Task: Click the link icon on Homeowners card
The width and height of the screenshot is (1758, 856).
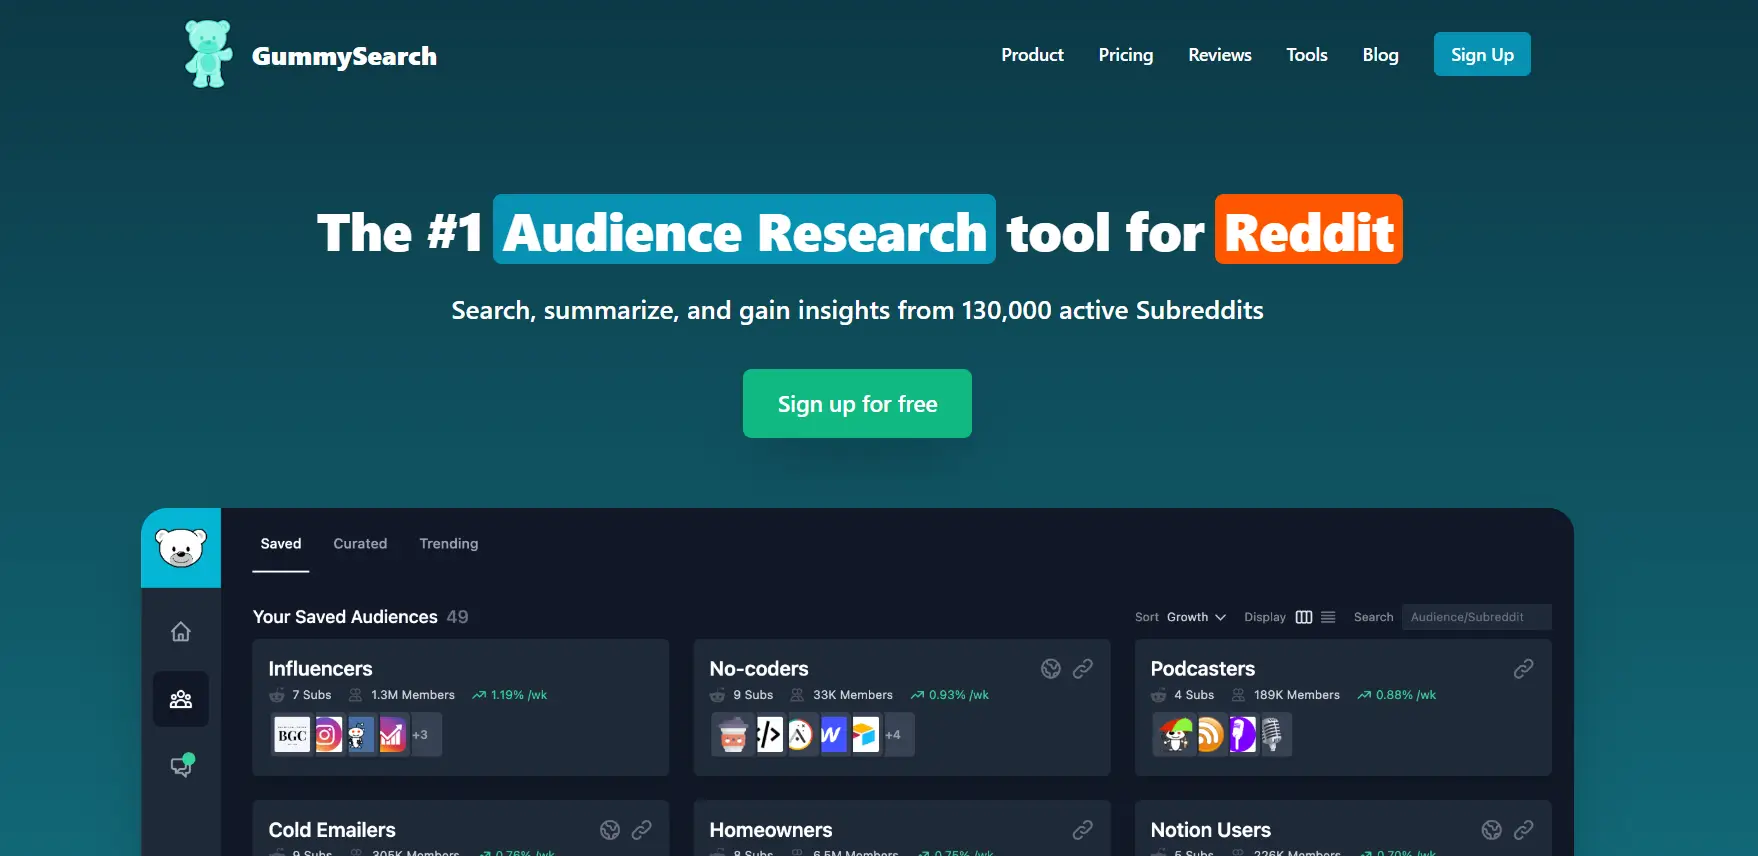Action: point(1082,830)
